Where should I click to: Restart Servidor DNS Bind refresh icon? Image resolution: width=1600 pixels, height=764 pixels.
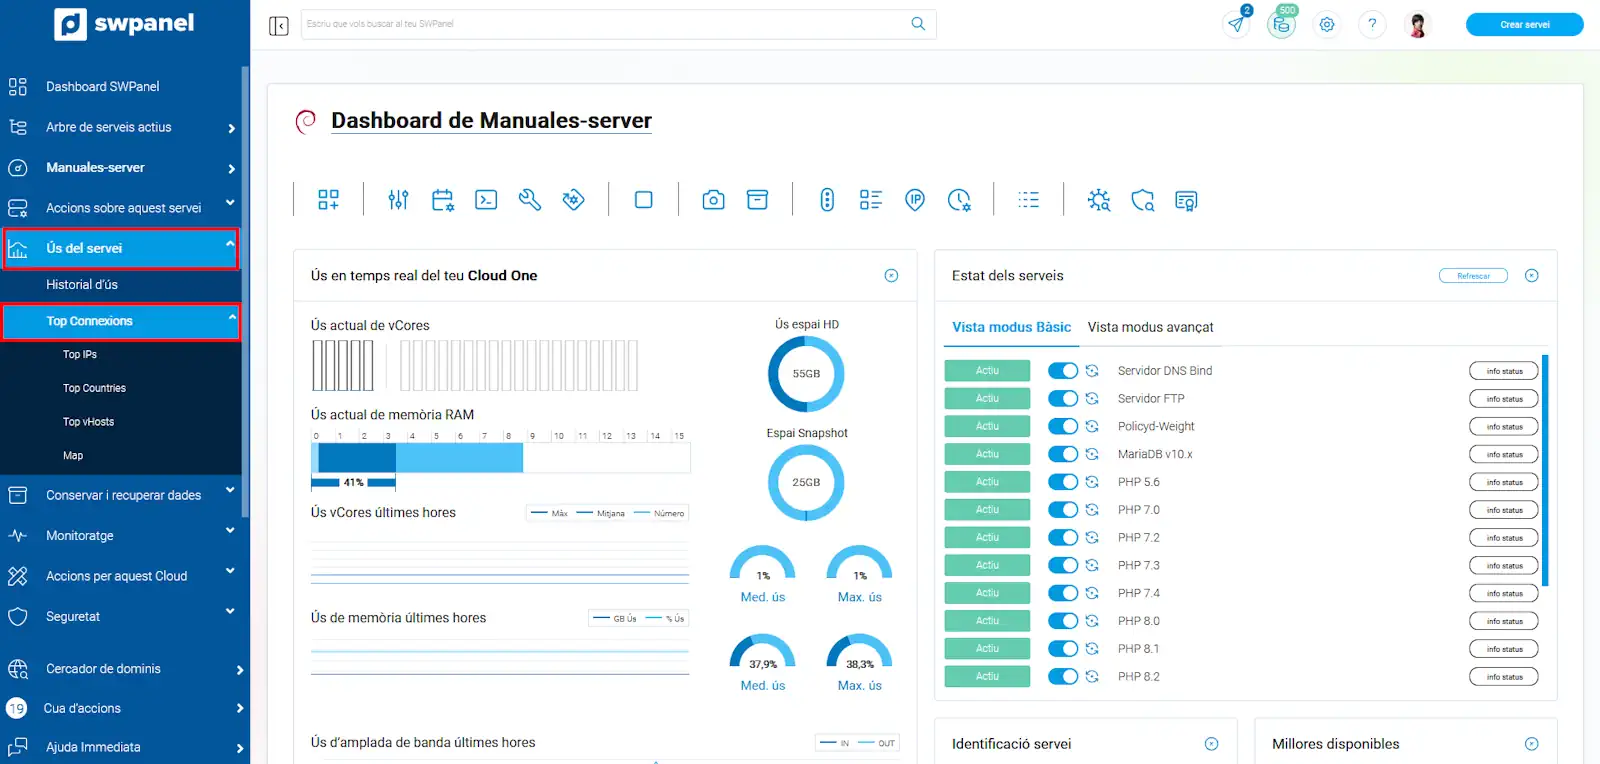pos(1092,371)
